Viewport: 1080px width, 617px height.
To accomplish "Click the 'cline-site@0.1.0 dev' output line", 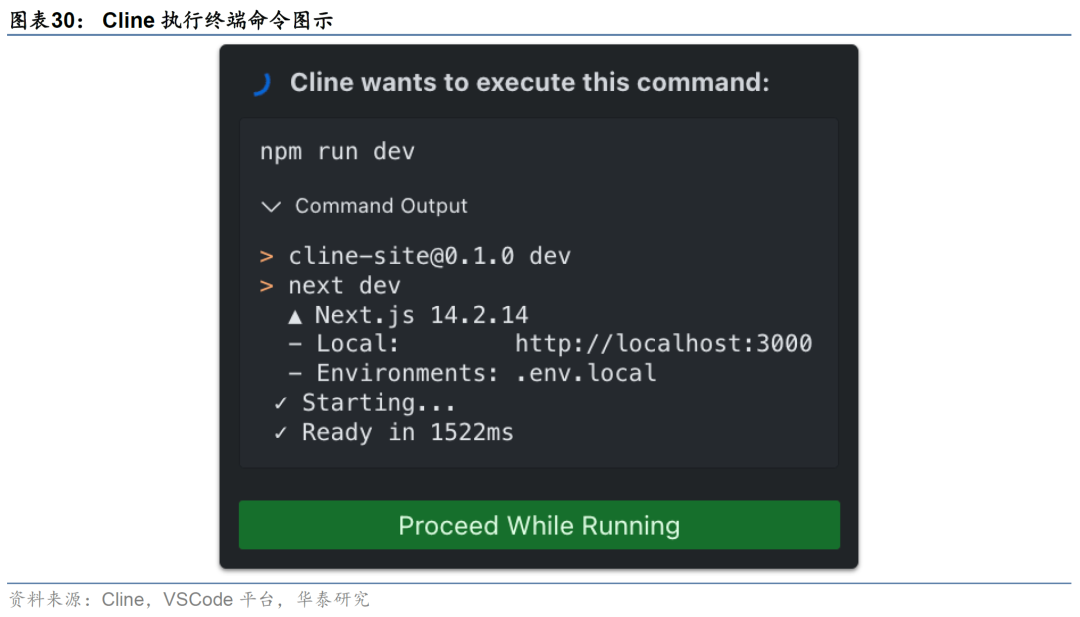I will [429, 257].
